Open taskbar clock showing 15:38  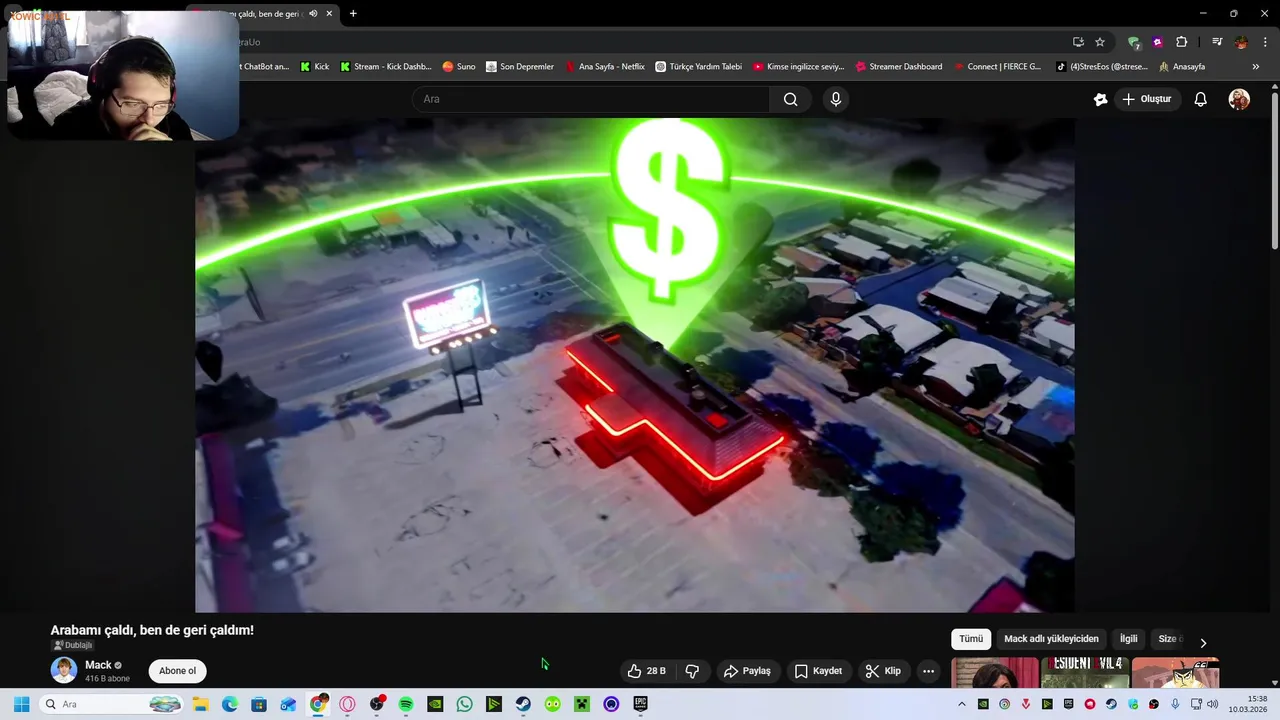[1249, 704]
